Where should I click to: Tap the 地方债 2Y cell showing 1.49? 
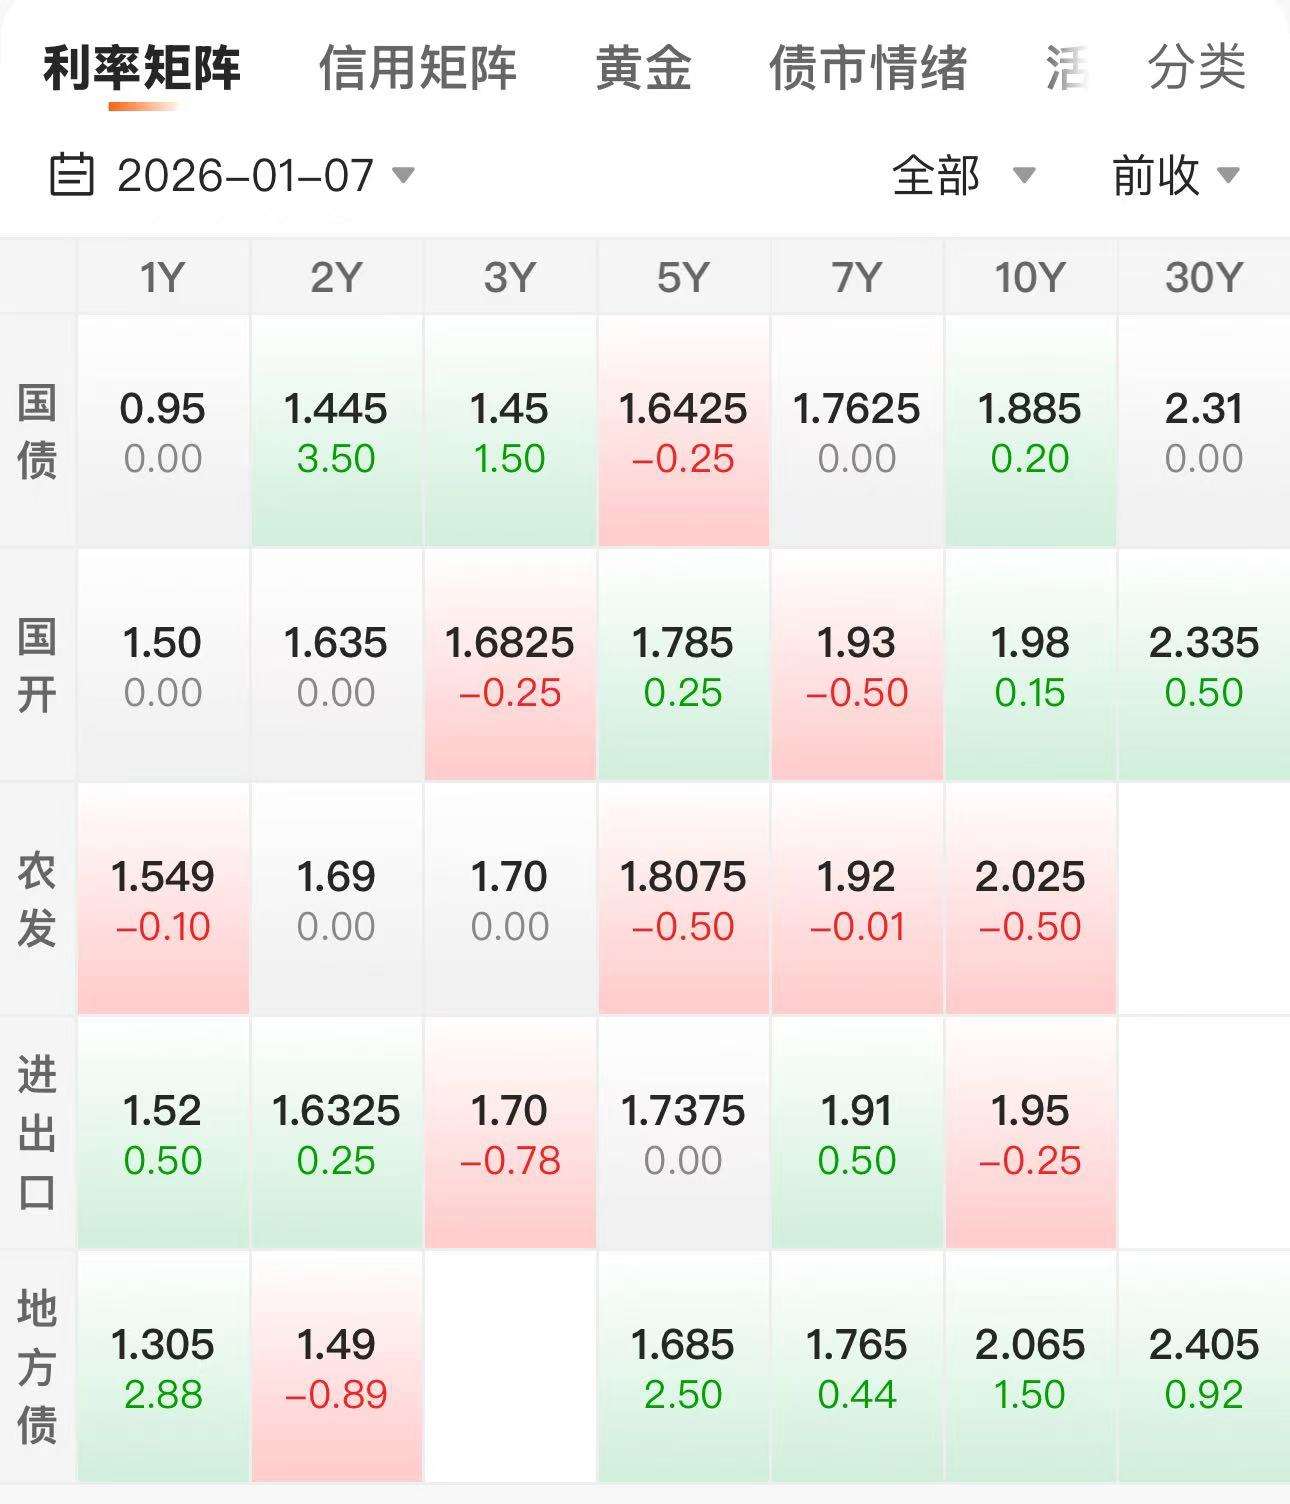click(336, 1368)
